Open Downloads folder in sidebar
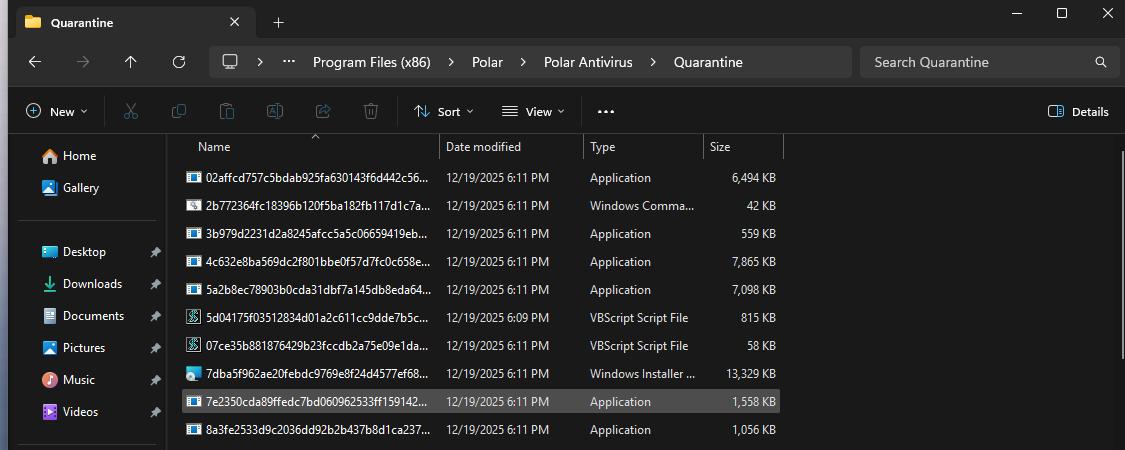Viewport: 1125px width, 450px height. (92, 284)
